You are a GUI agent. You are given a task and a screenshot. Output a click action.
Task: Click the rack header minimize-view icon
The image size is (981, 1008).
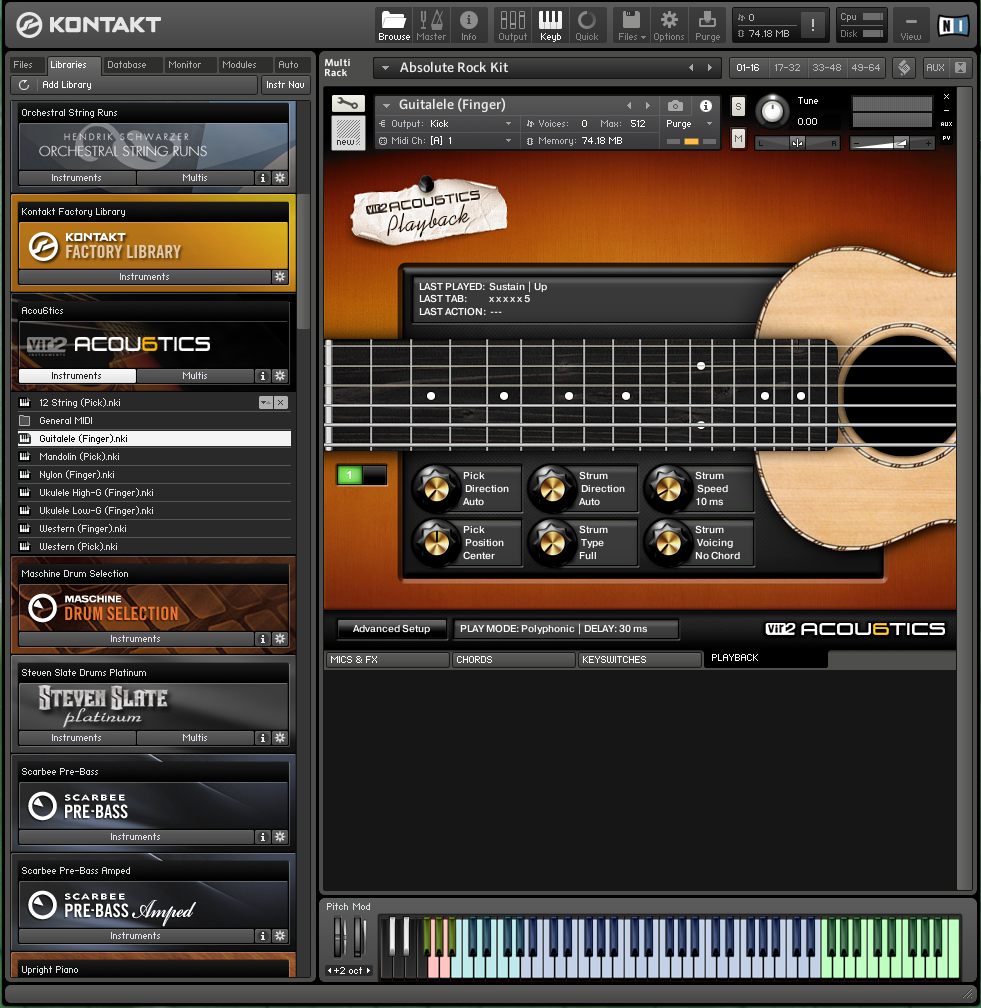tap(904, 68)
